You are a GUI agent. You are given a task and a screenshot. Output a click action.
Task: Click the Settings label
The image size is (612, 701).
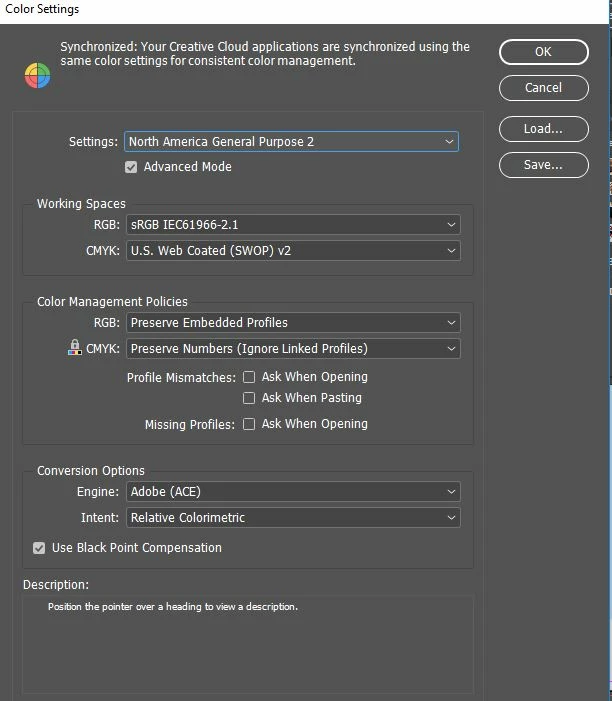[93, 142]
